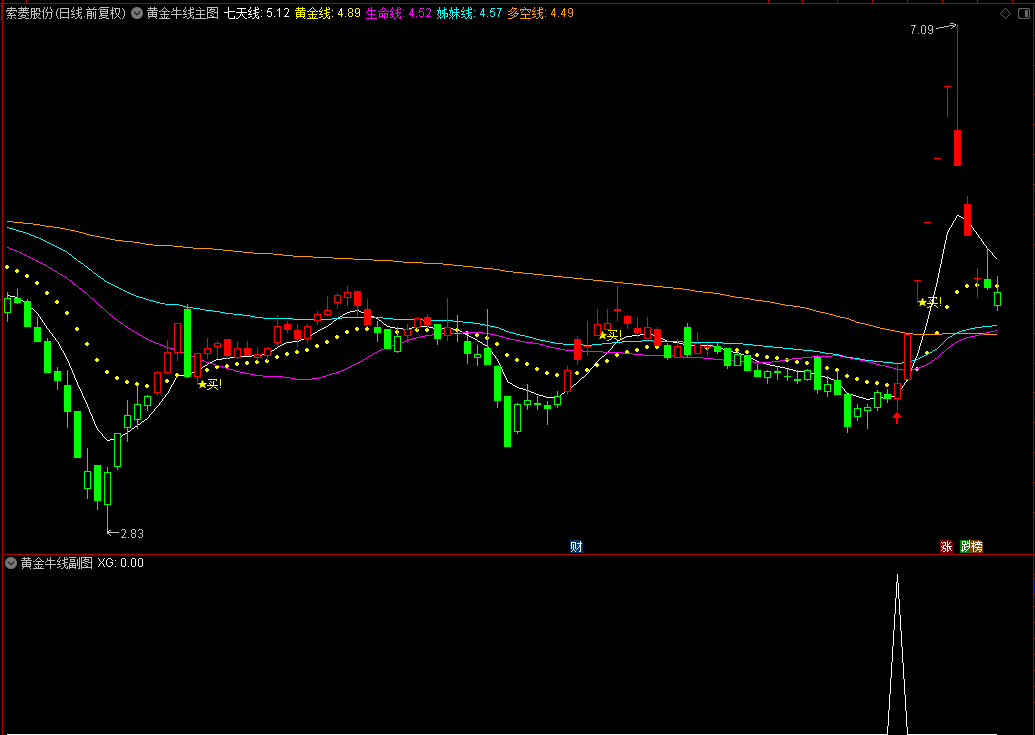Viewport: 1035px width, 735px height.
Task: Click the leftmost ★买! buy signal
Action: click(210, 384)
